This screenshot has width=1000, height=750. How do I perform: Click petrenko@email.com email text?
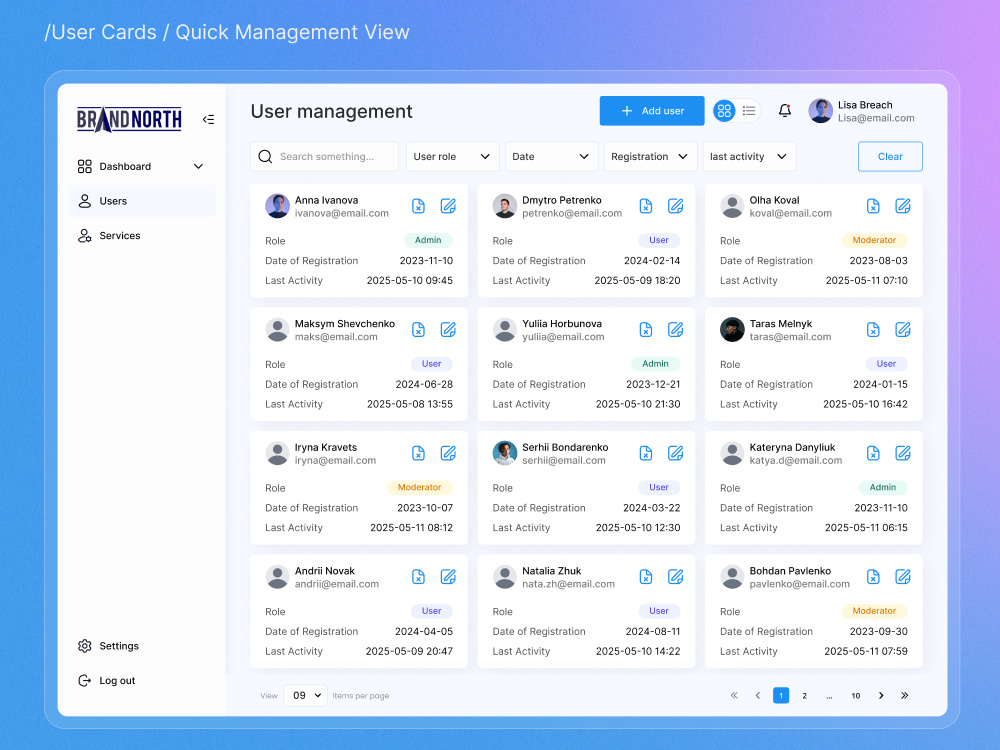coord(572,213)
